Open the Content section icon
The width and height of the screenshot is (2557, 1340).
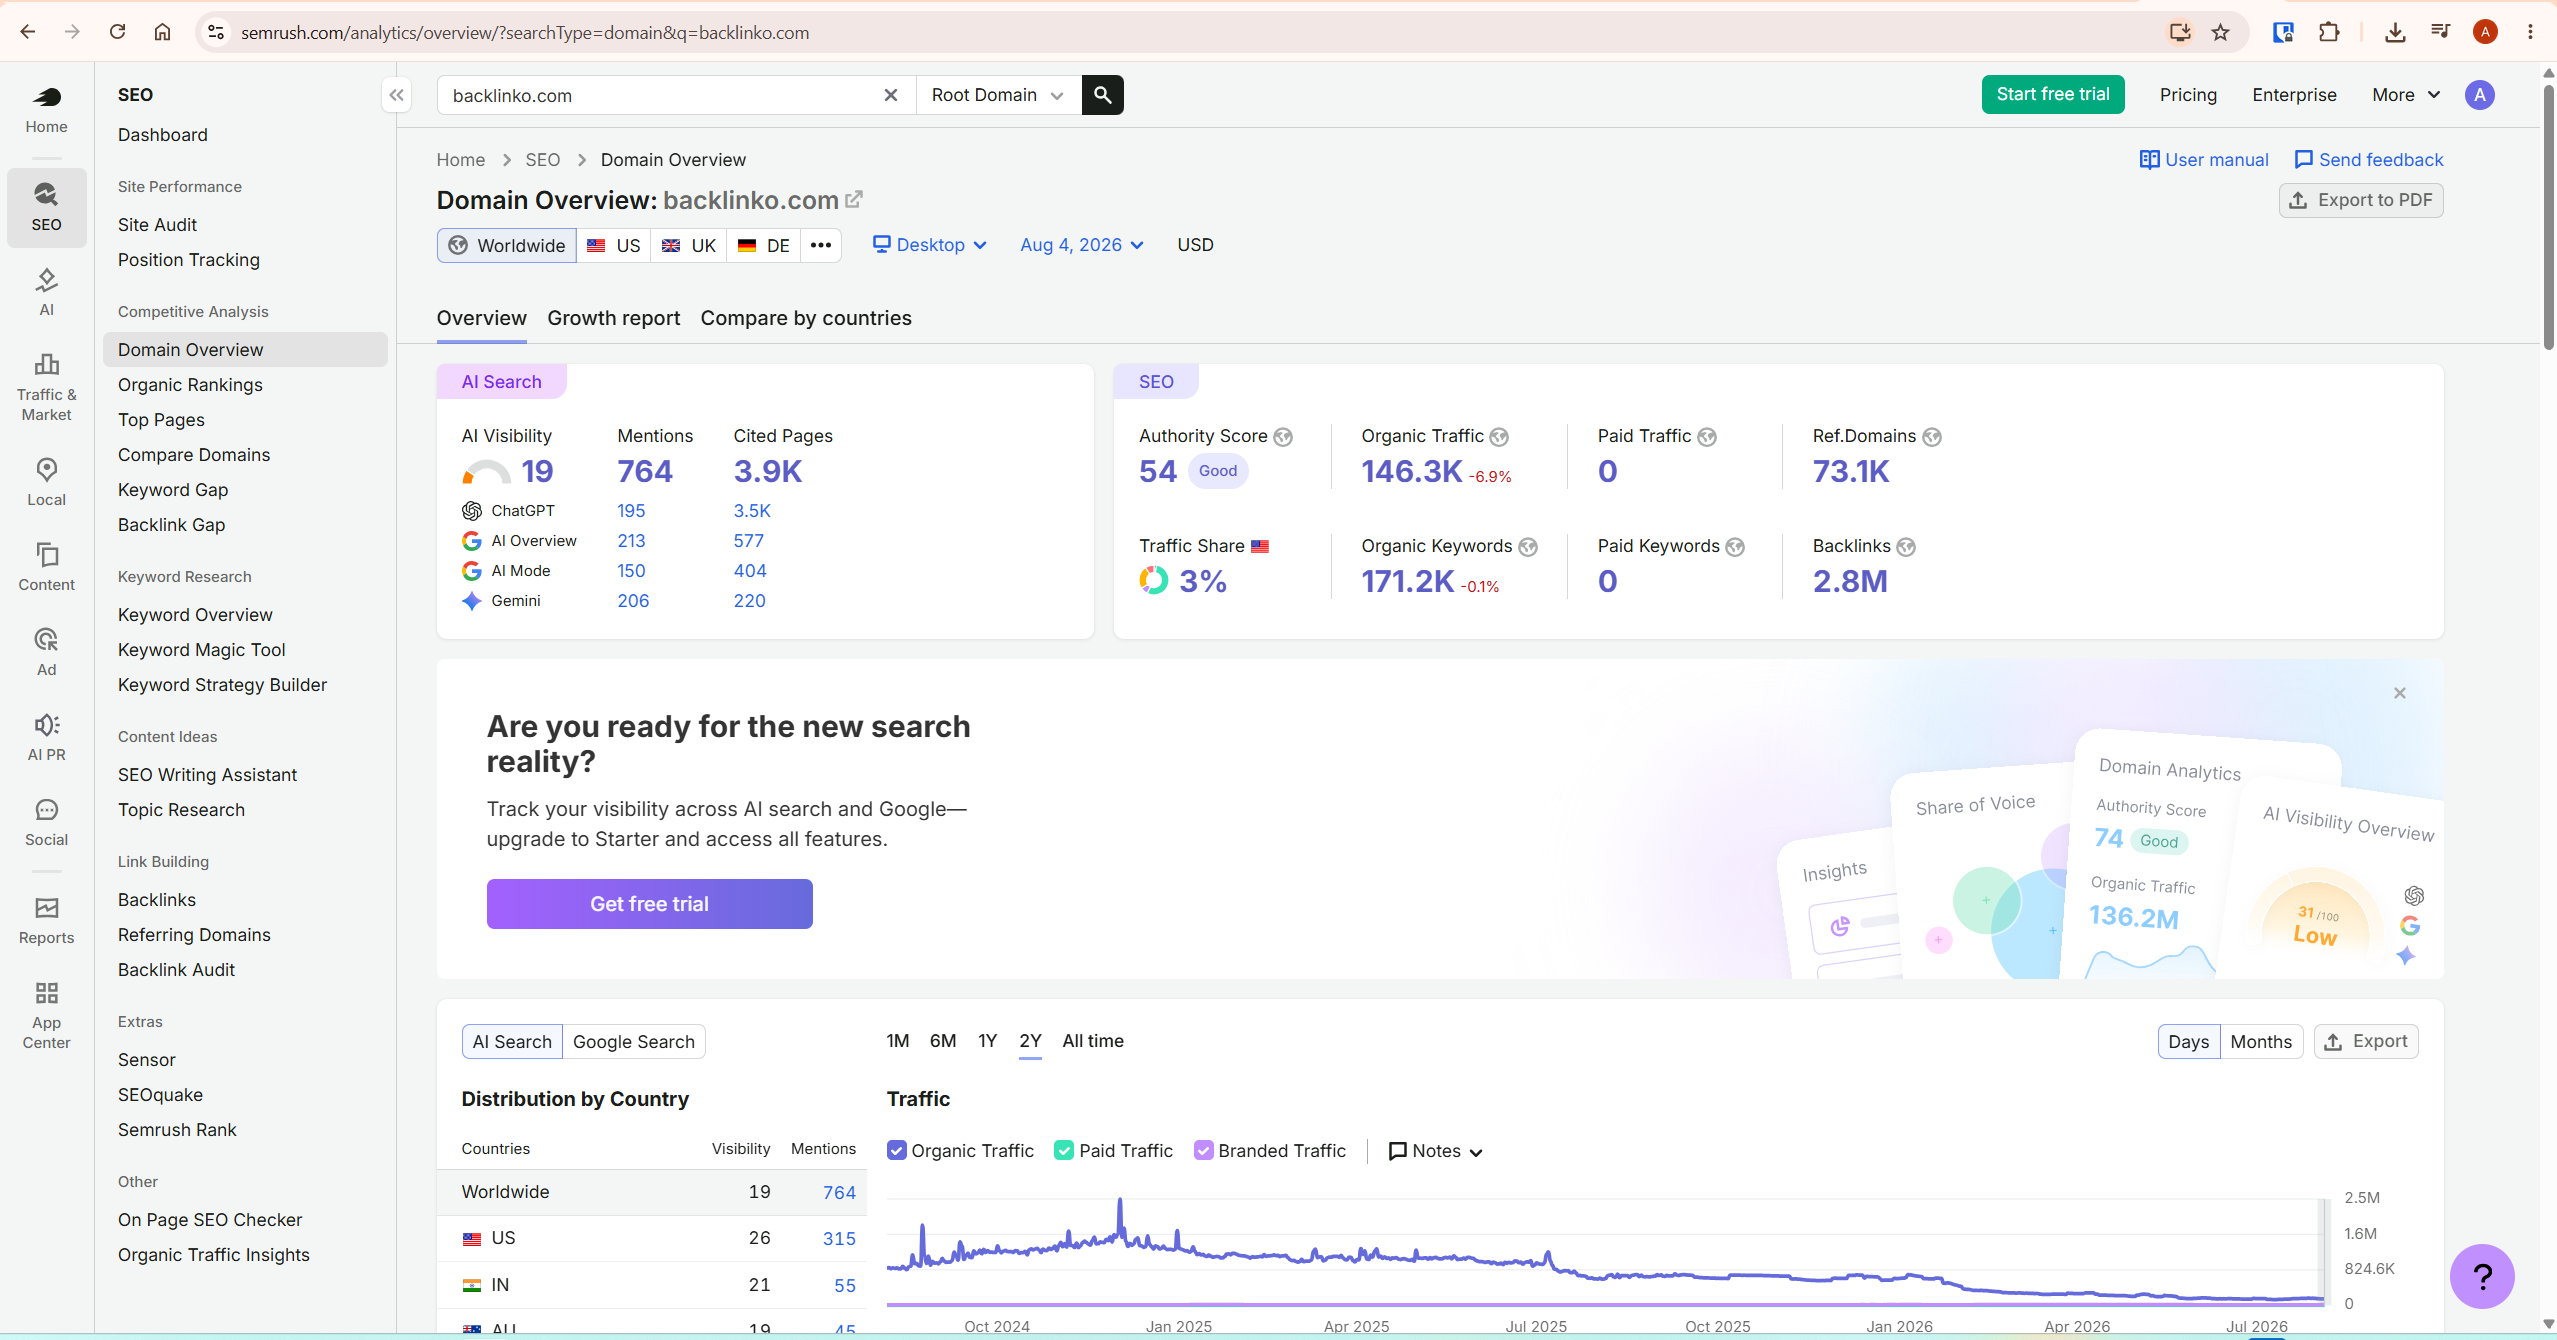(46, 567)
